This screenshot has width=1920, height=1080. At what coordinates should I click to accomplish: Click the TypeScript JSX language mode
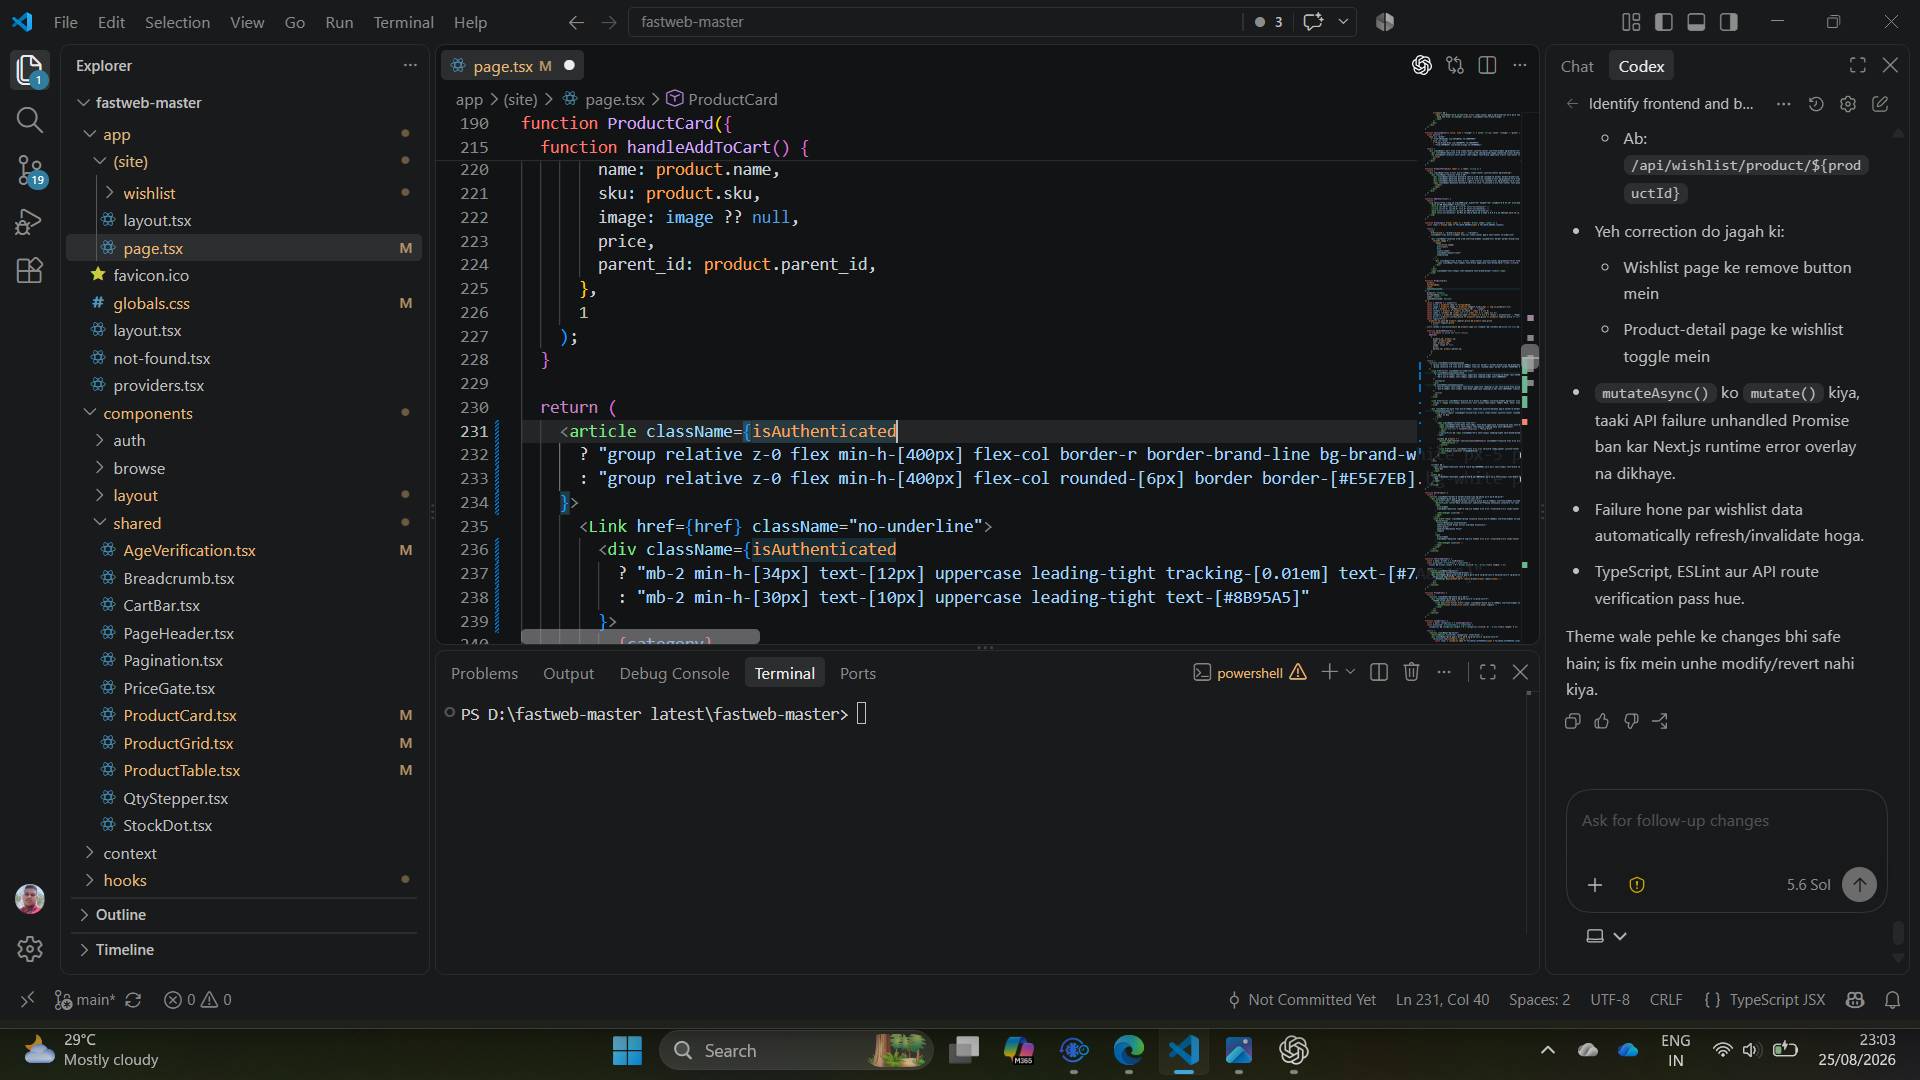pyautogui.click(x=1777, y=1000)
